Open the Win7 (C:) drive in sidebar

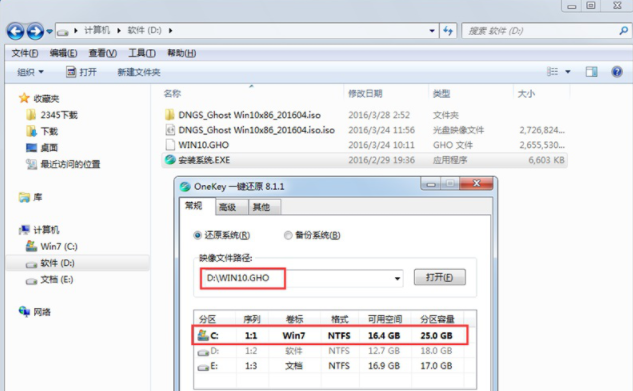pos(52,246)
